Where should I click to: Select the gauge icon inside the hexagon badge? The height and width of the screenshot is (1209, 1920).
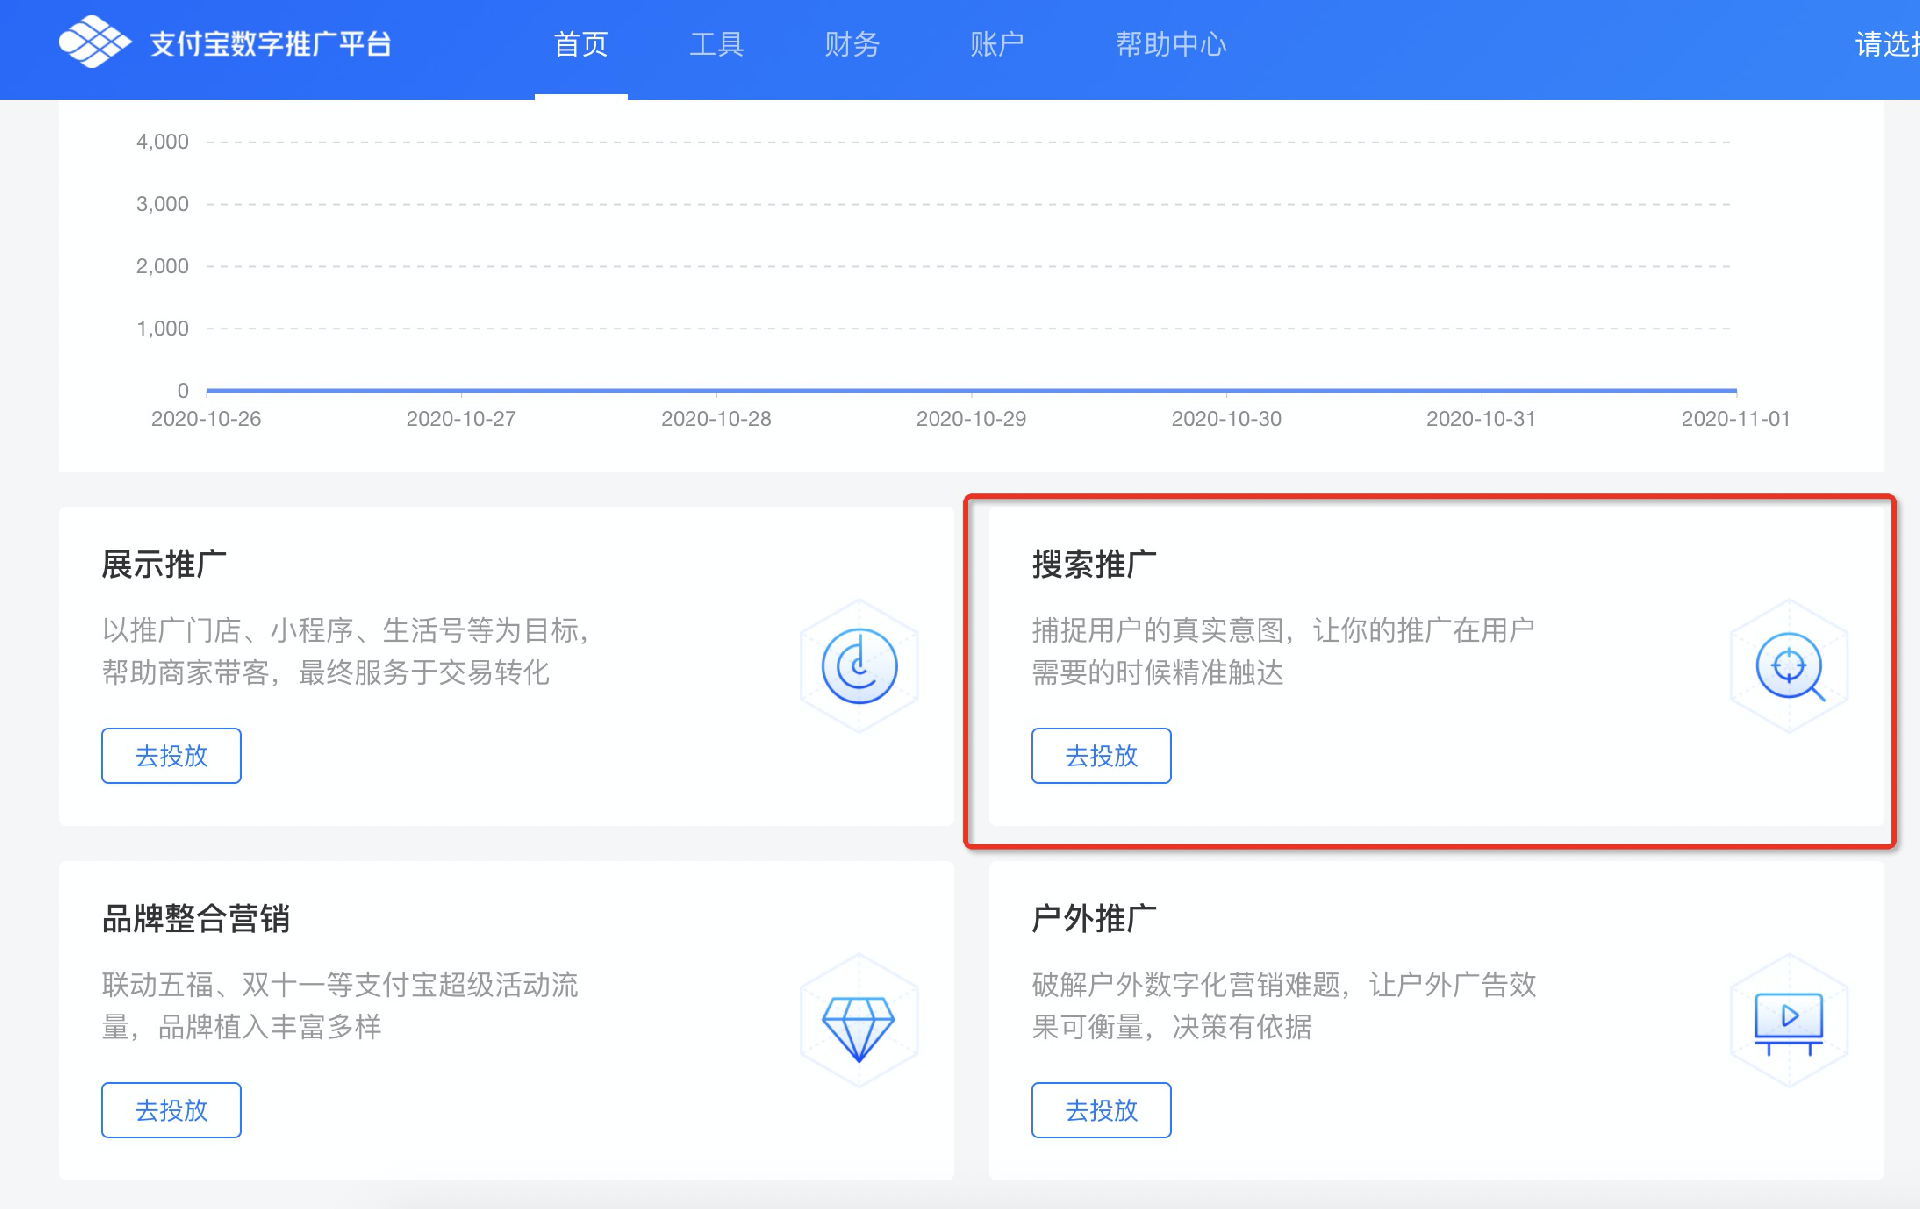click(858, 666)
